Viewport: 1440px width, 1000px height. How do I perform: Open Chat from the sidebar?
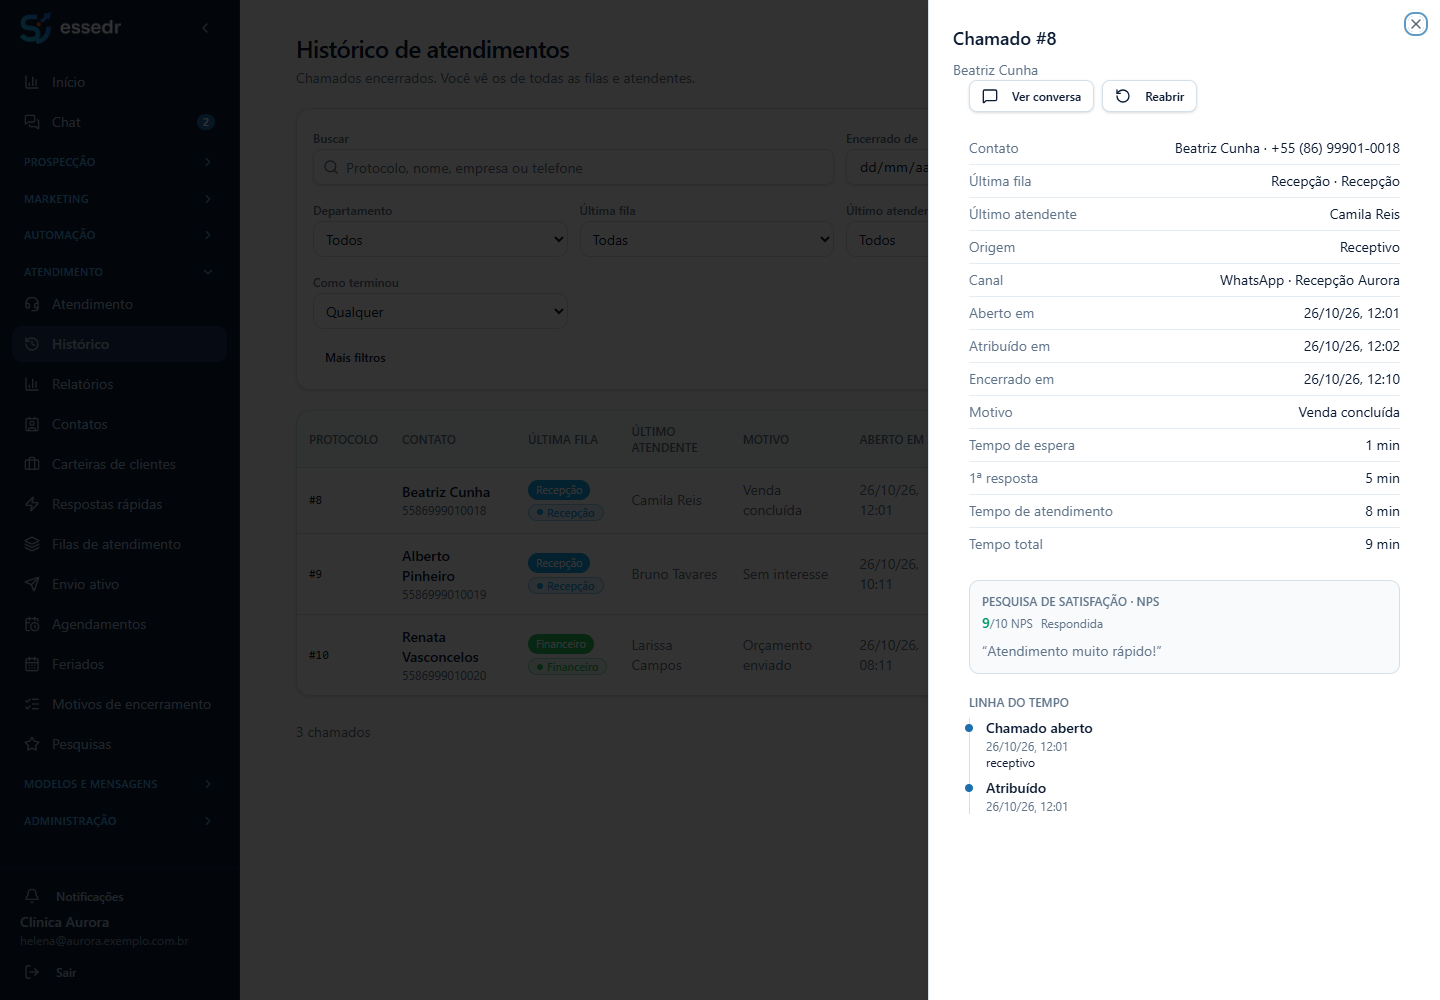[120, 122]
